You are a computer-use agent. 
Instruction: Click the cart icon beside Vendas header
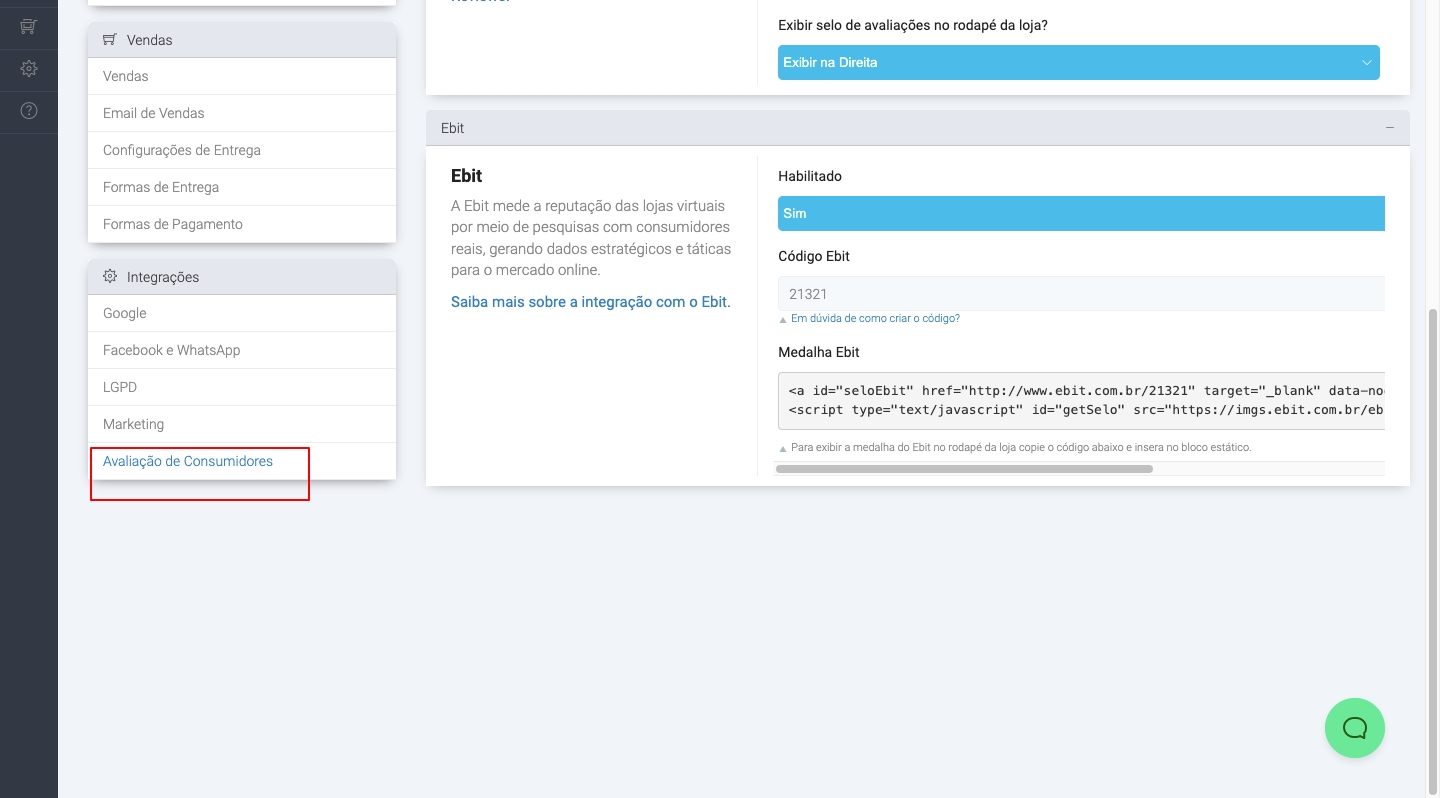click(x=110, y=40)
